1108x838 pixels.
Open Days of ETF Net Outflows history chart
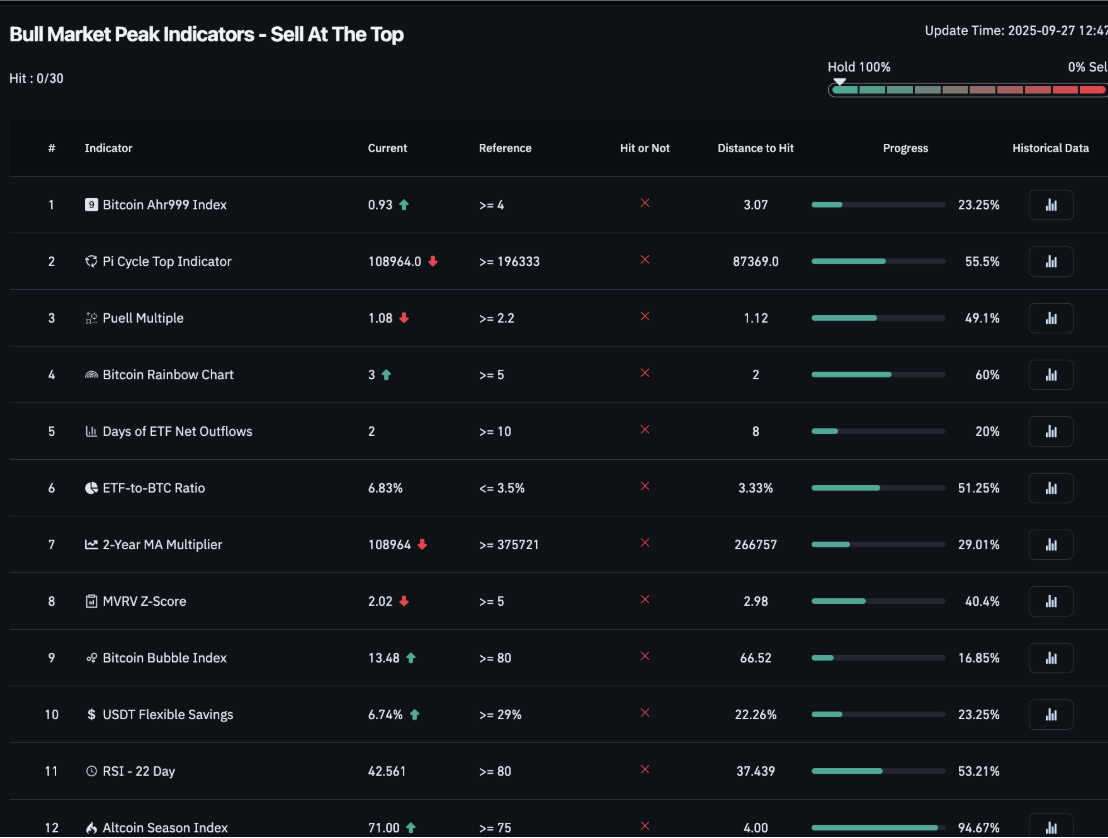coord(1050,432)
